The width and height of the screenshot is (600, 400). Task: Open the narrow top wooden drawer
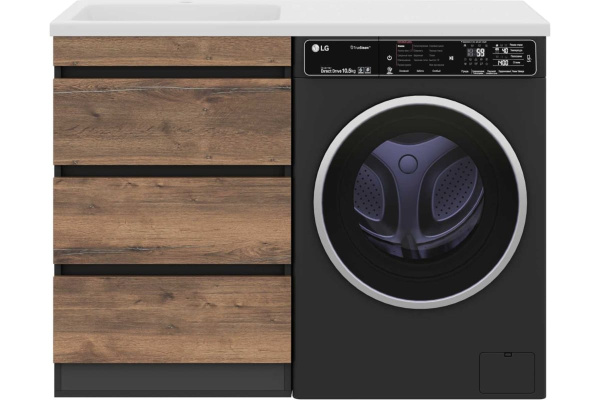click(x=172, y=51)
